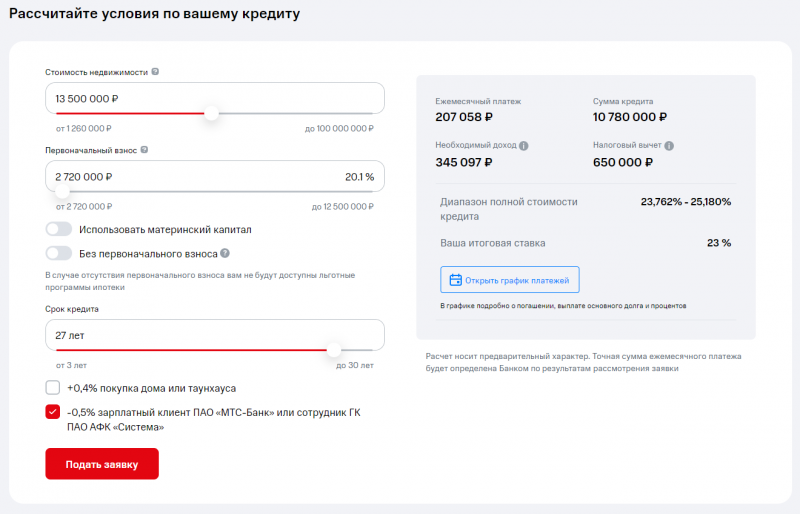
Task: Uncheck the -0,5% зарплатный клиент checkbox
Action: tap(53, 412)
